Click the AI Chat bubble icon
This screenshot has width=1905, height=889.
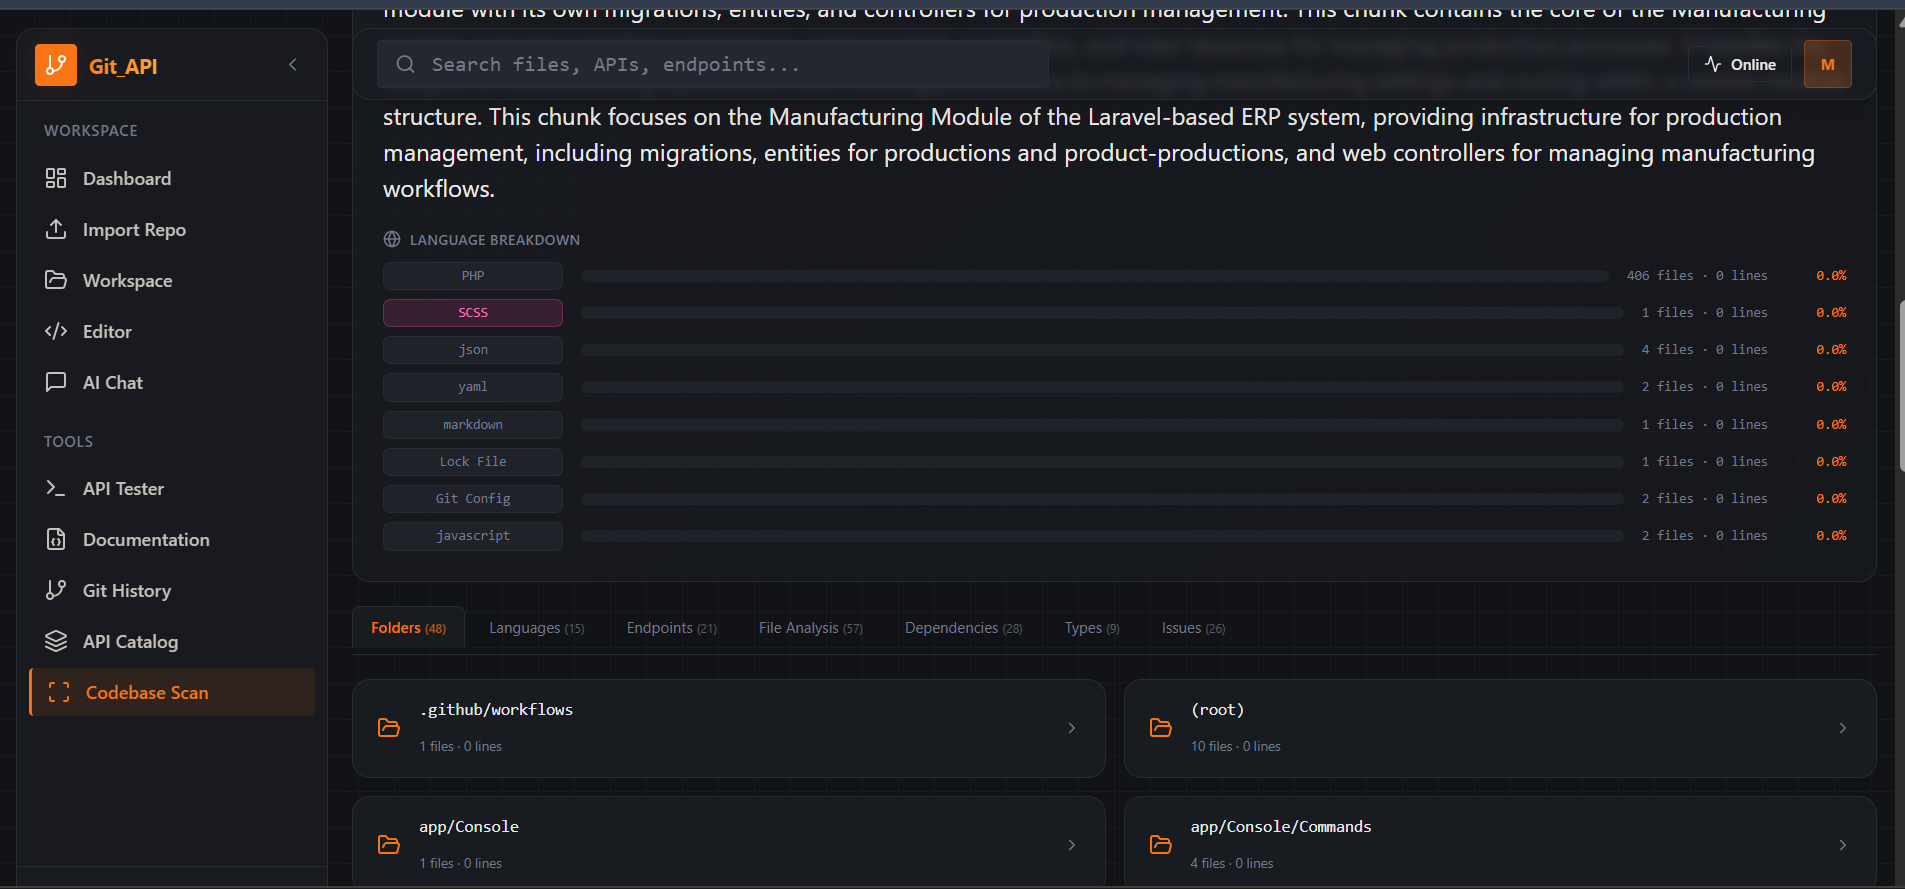click(x=56, y=382)
